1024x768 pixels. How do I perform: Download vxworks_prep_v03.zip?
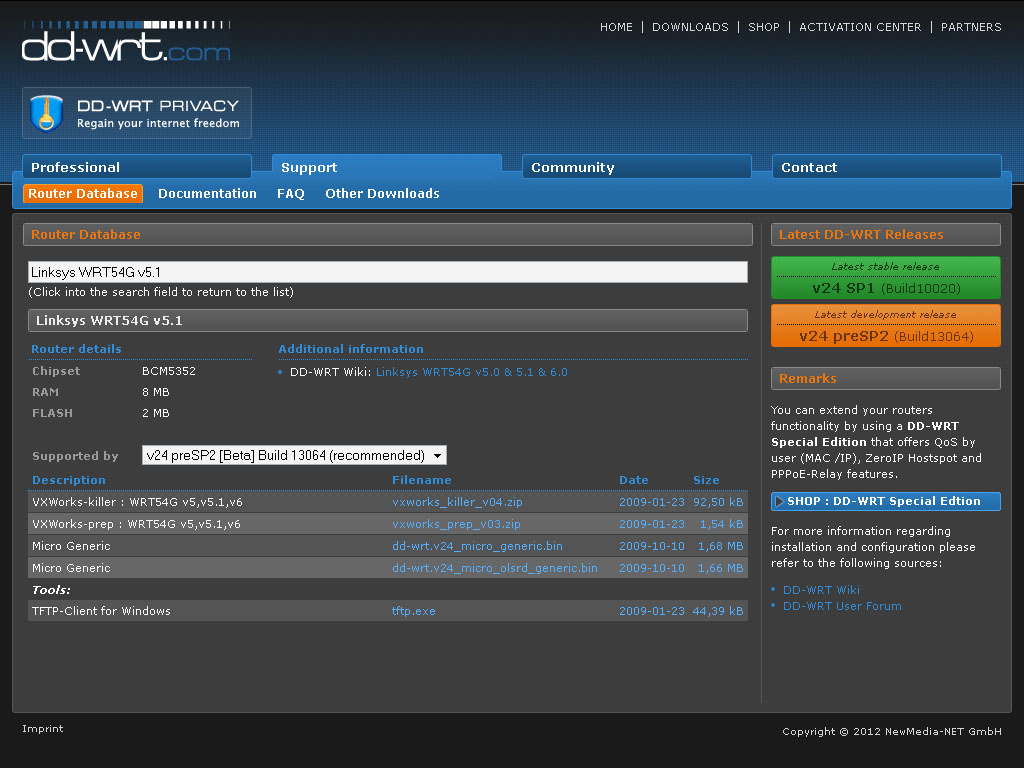point(456,524)
